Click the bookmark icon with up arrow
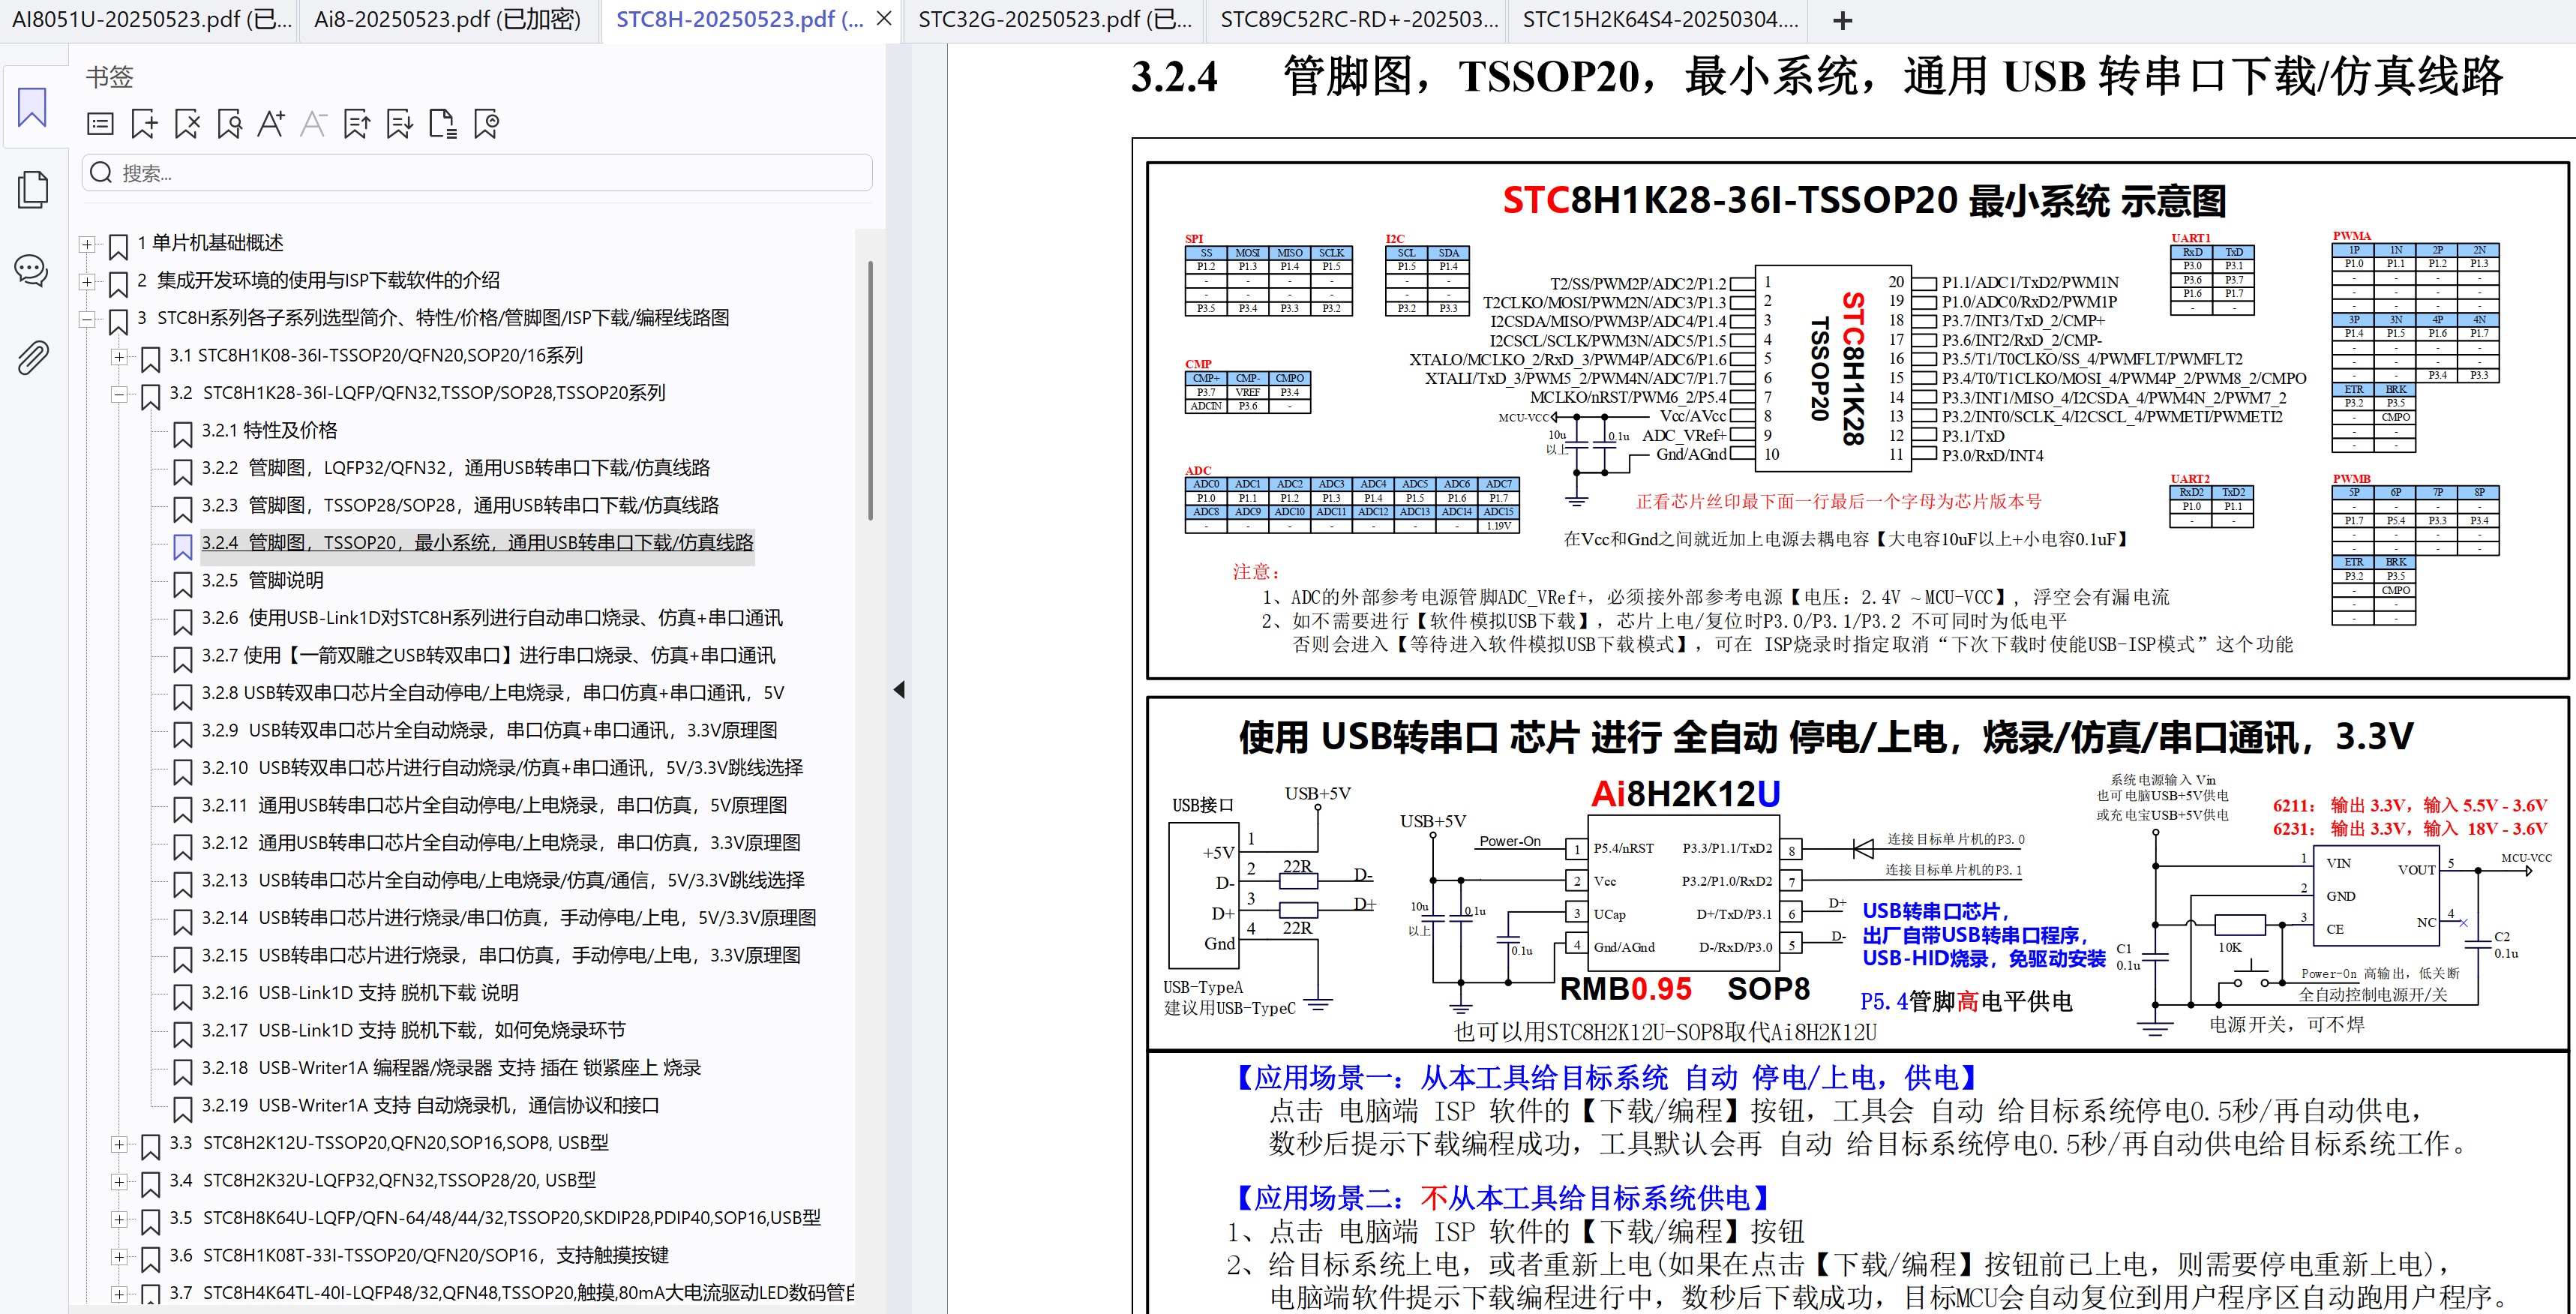The width and height of the screenshot is (2576, 1314). 357,124
